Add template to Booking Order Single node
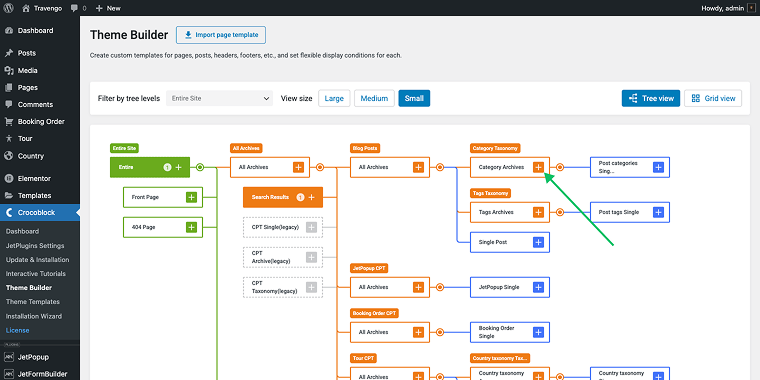The image size is (760, 380). click(x=538, y=332)
